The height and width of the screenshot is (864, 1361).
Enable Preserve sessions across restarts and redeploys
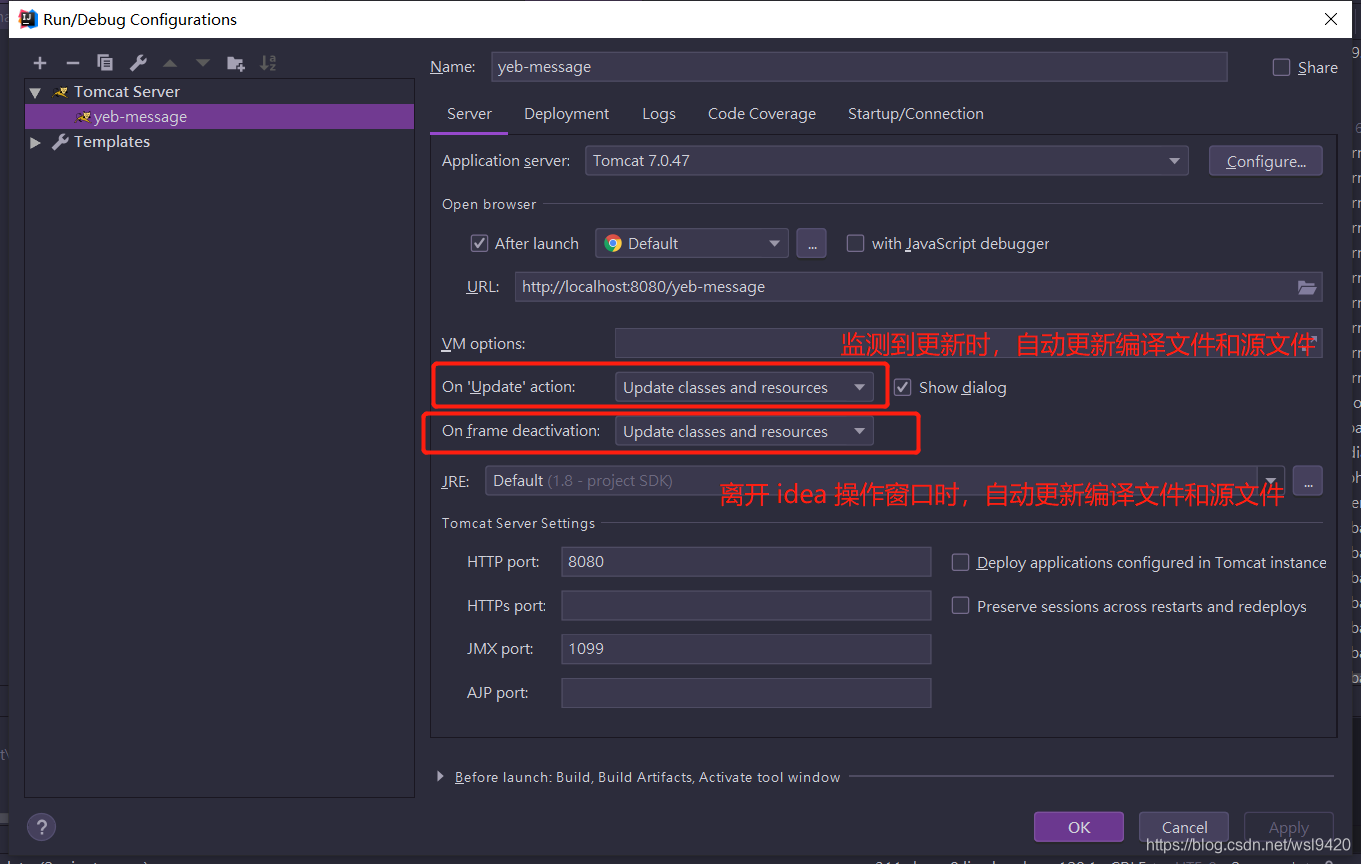[x=960, y=606]
